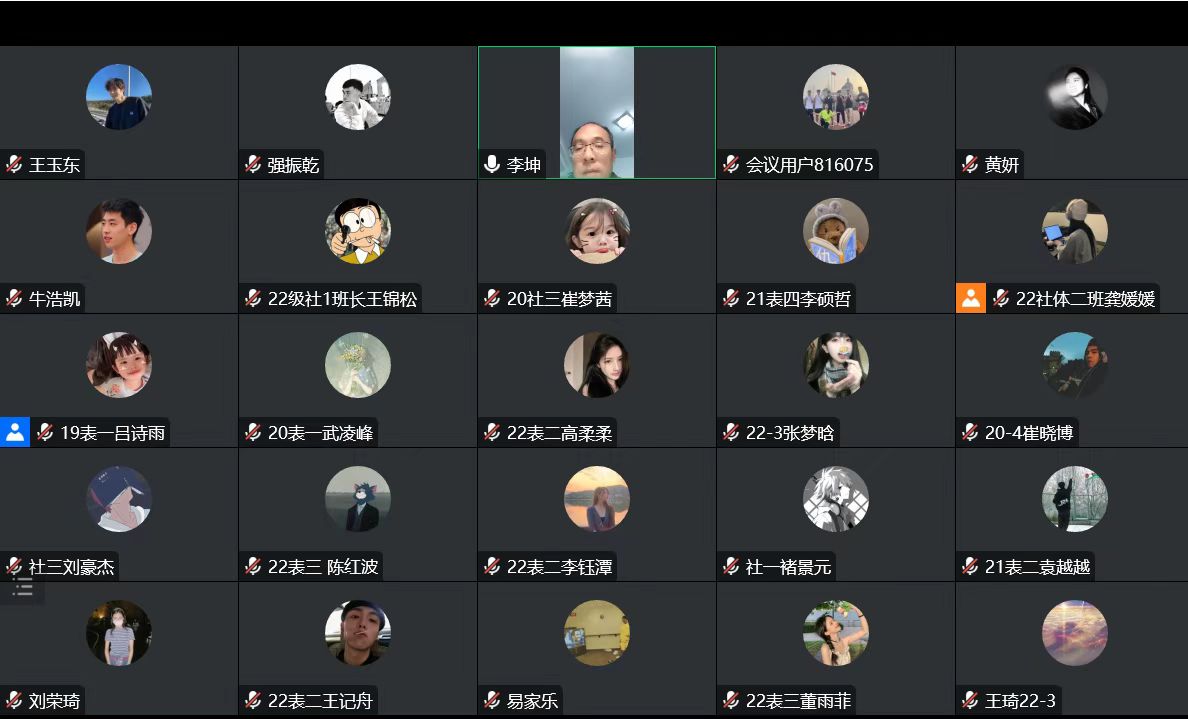
Task: Click the name label 易家乐
Action: click(x=532, y=701)
